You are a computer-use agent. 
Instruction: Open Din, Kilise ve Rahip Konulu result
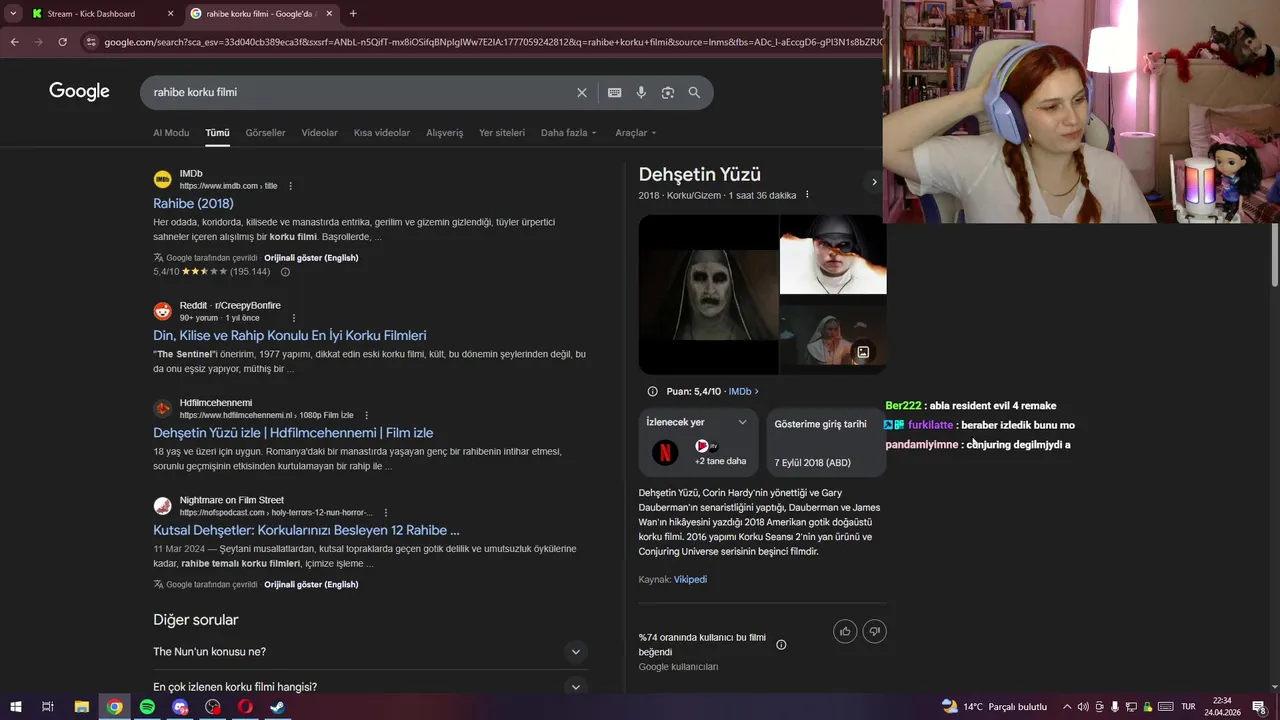[x=290, y=335]
